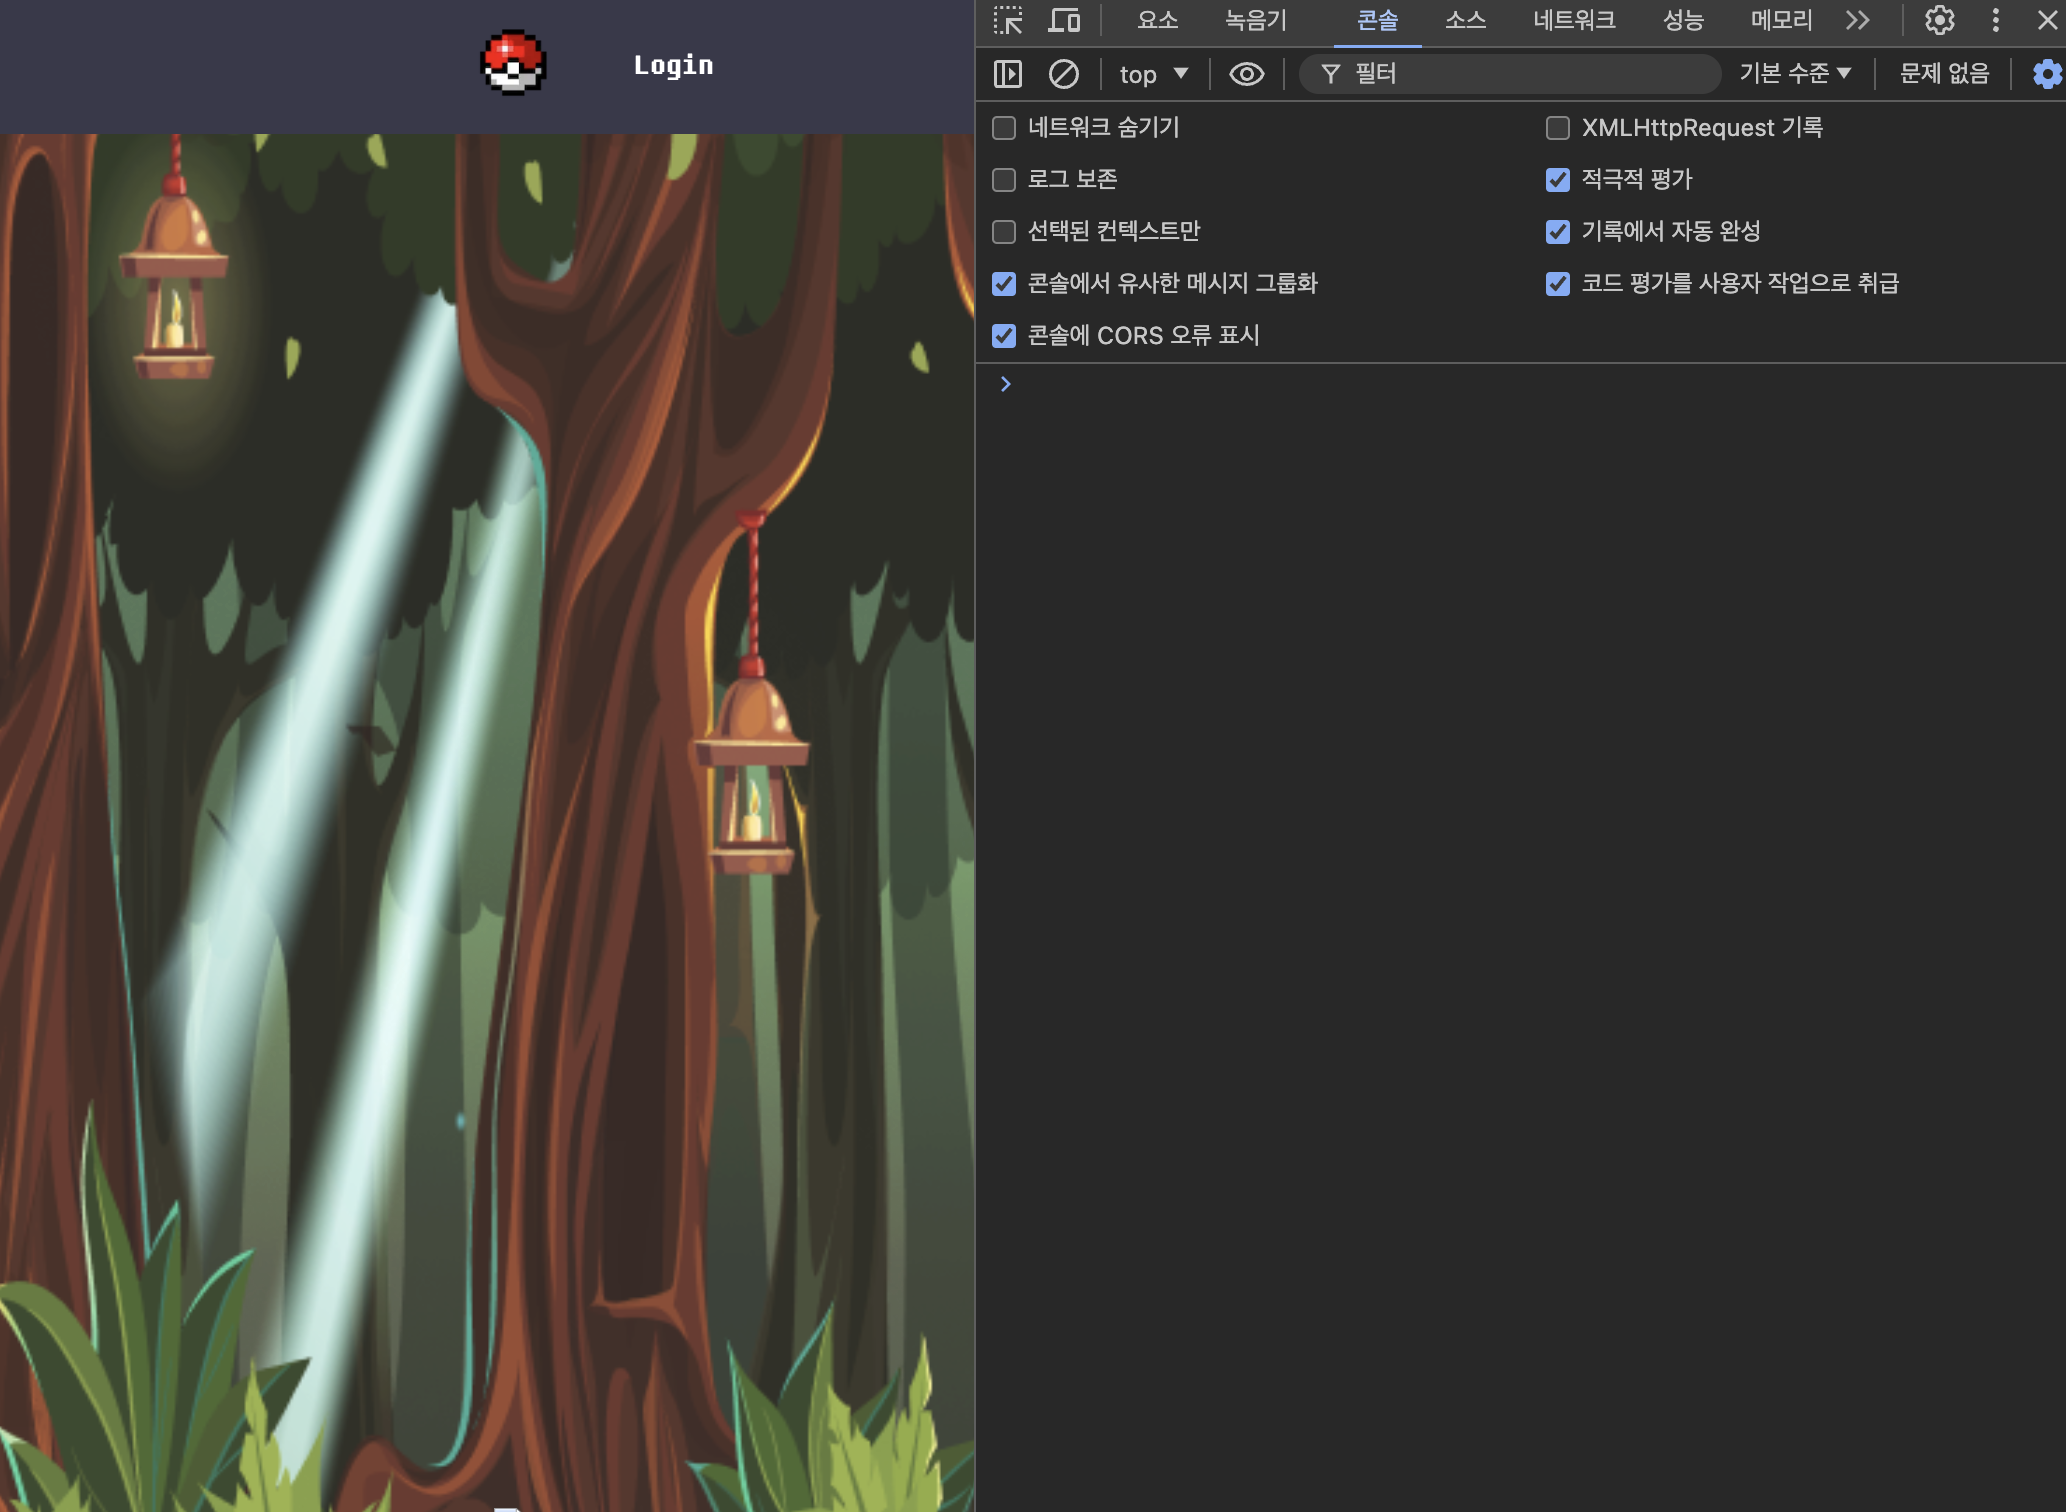This screenshot has height=1512, width=2066.
Task: Disable 콘솔에 CORS 오류 표시 checkbox
Action: [1004, 336]
